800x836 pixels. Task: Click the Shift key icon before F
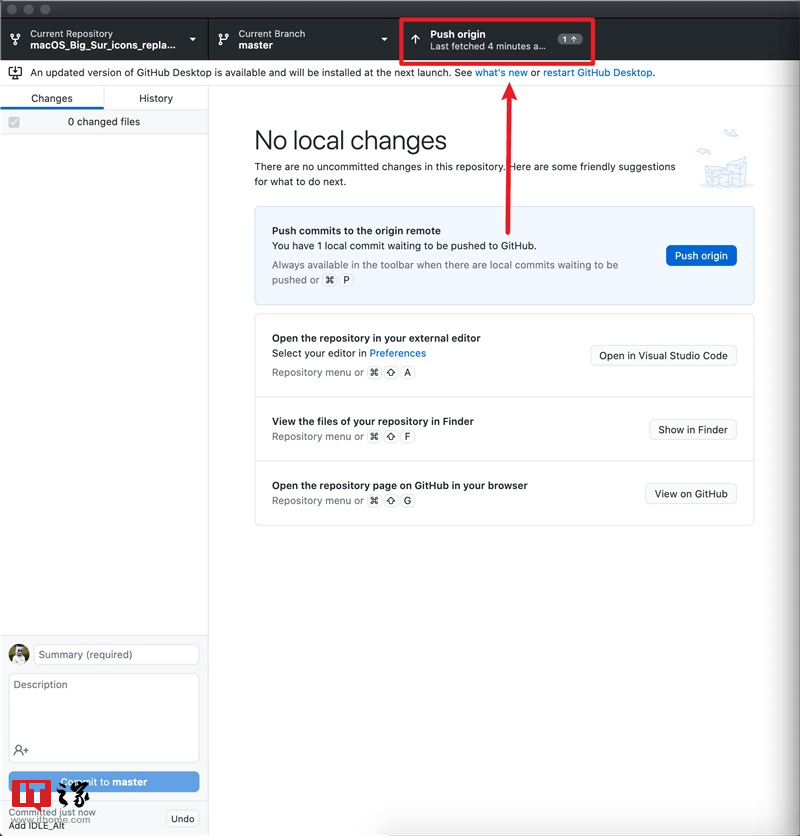(x=391, y=436)
